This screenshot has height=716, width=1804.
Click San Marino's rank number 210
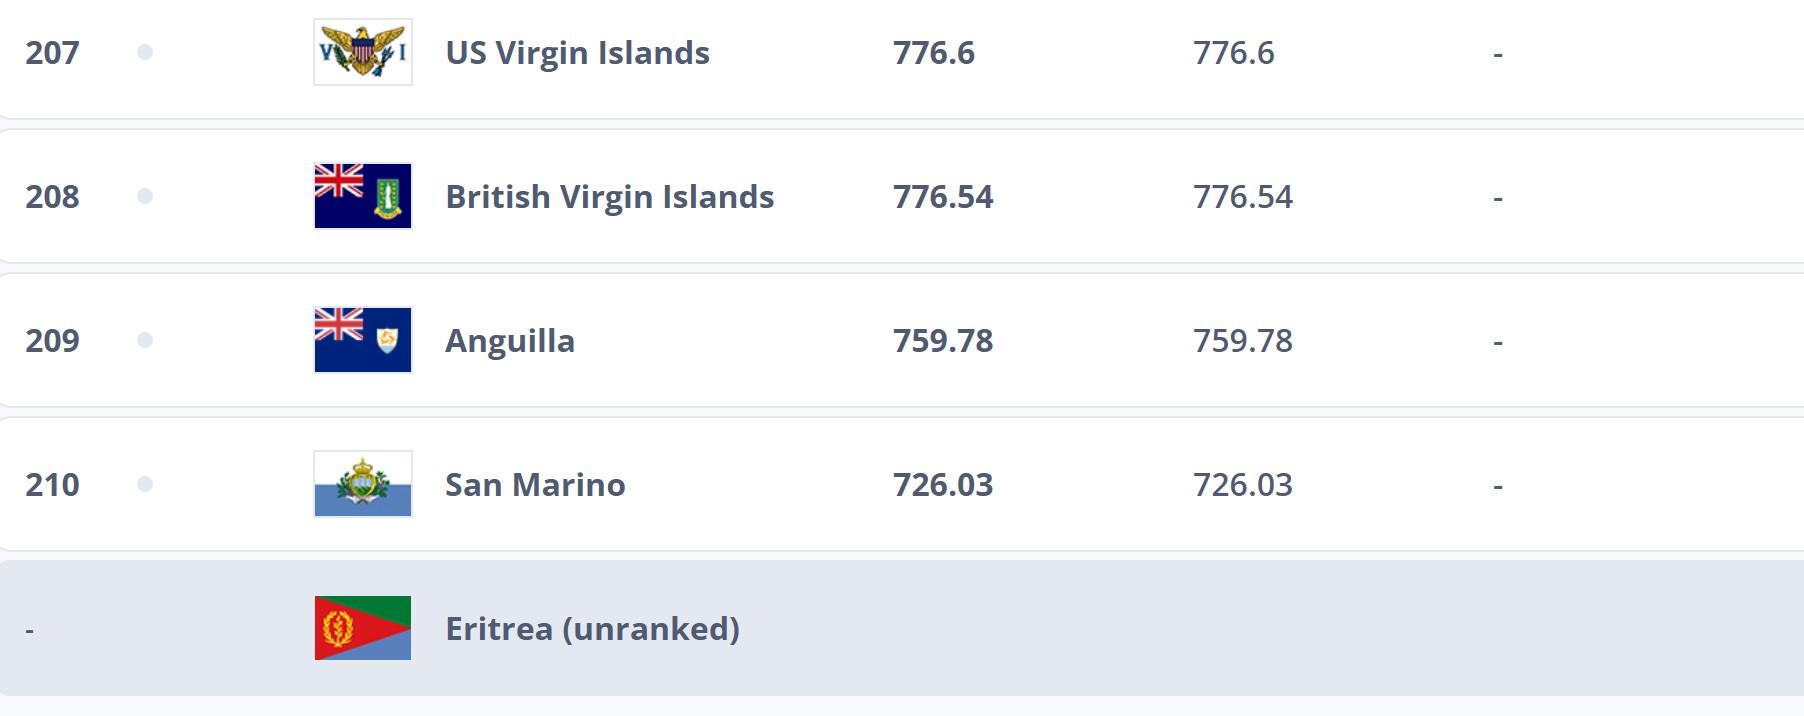(x=52, y=485)
